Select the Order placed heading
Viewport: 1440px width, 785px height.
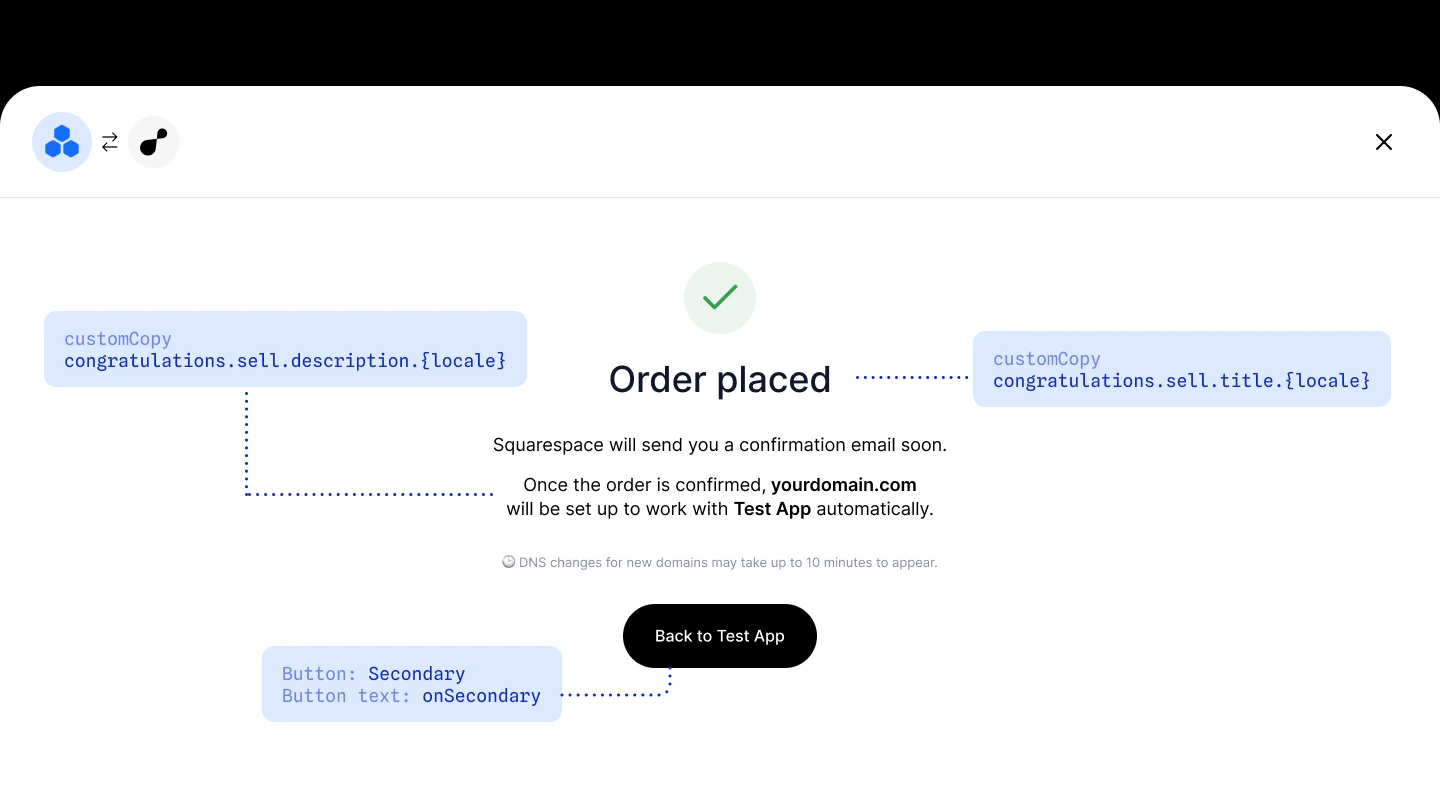click(720, 379)
